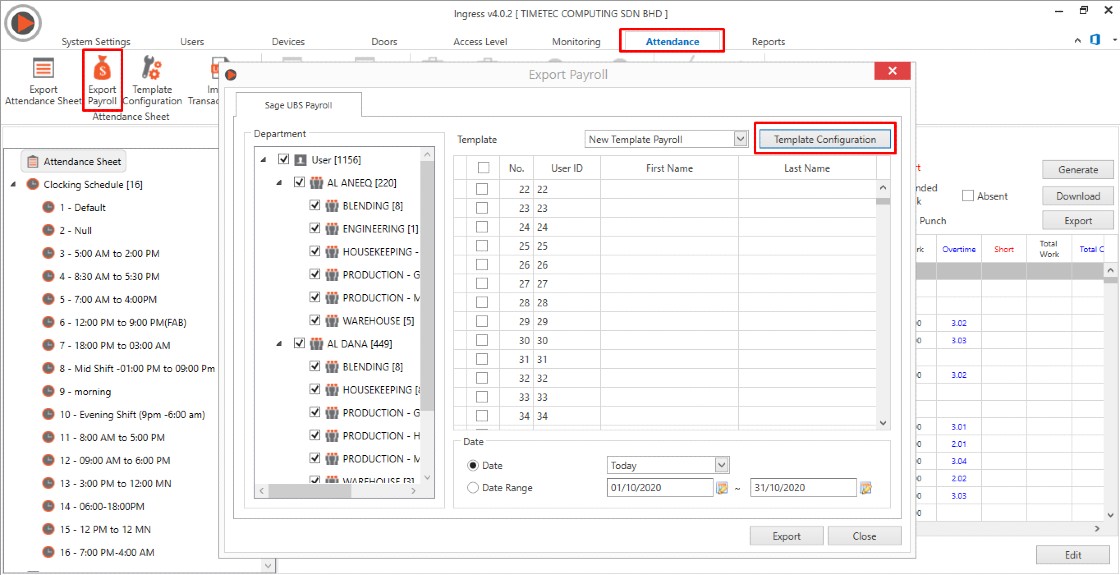Image resolution: width=1120 pixels, height=575 pixels.
Task: Click the Export button in payroll dialog
Action: coord(787,536)
